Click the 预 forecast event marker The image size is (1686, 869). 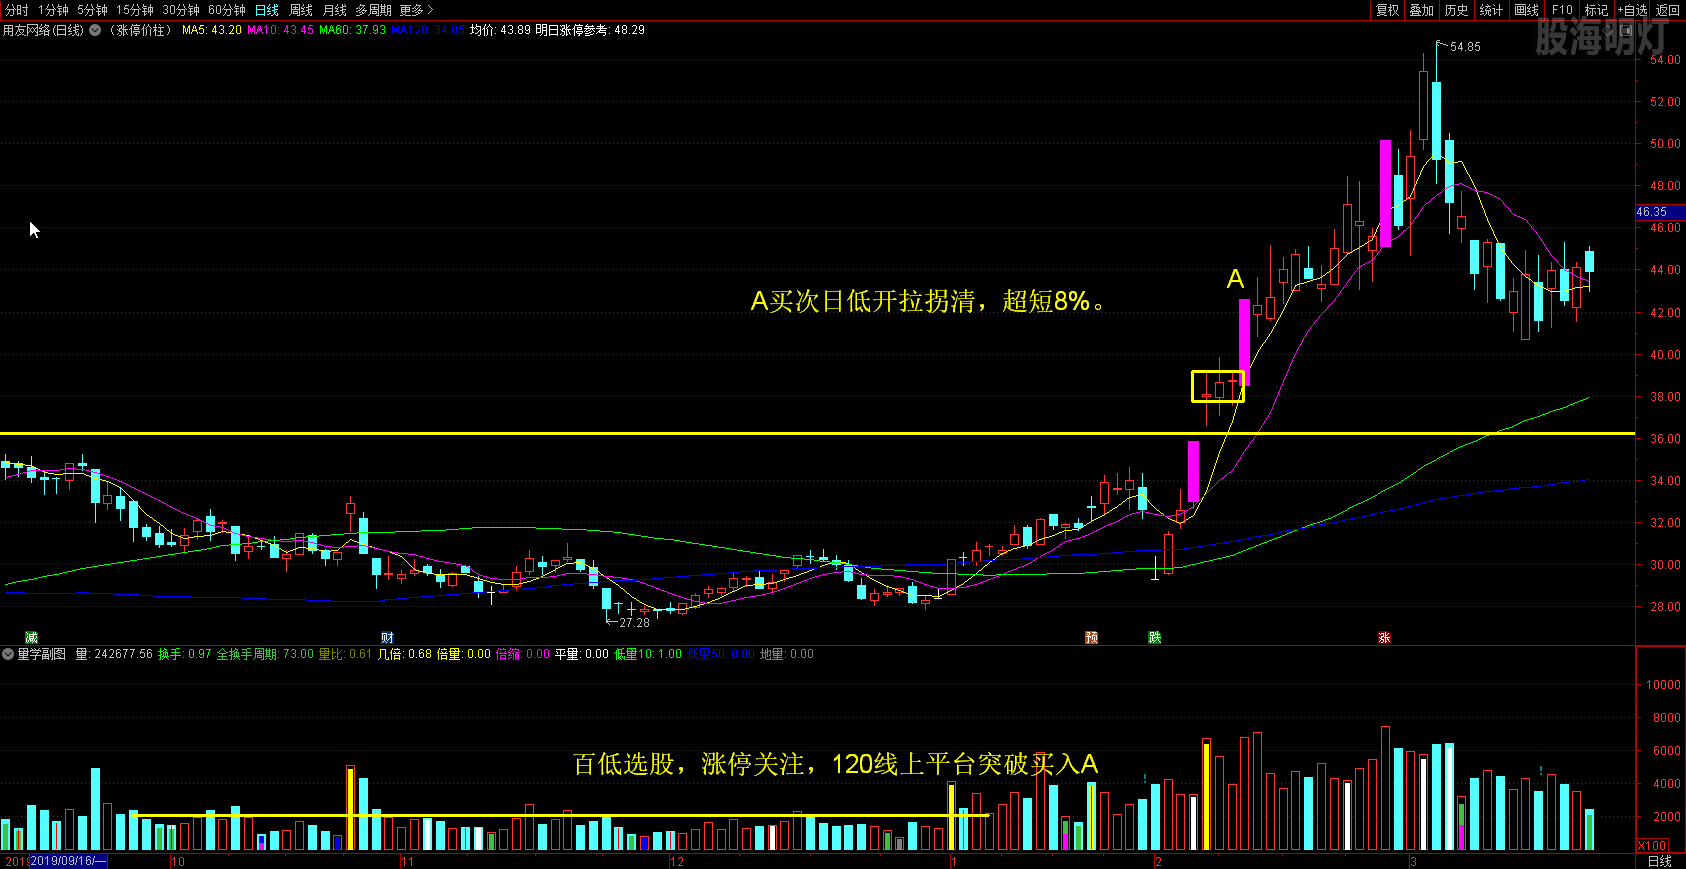pyautogui.click(x=1091, y=637)
